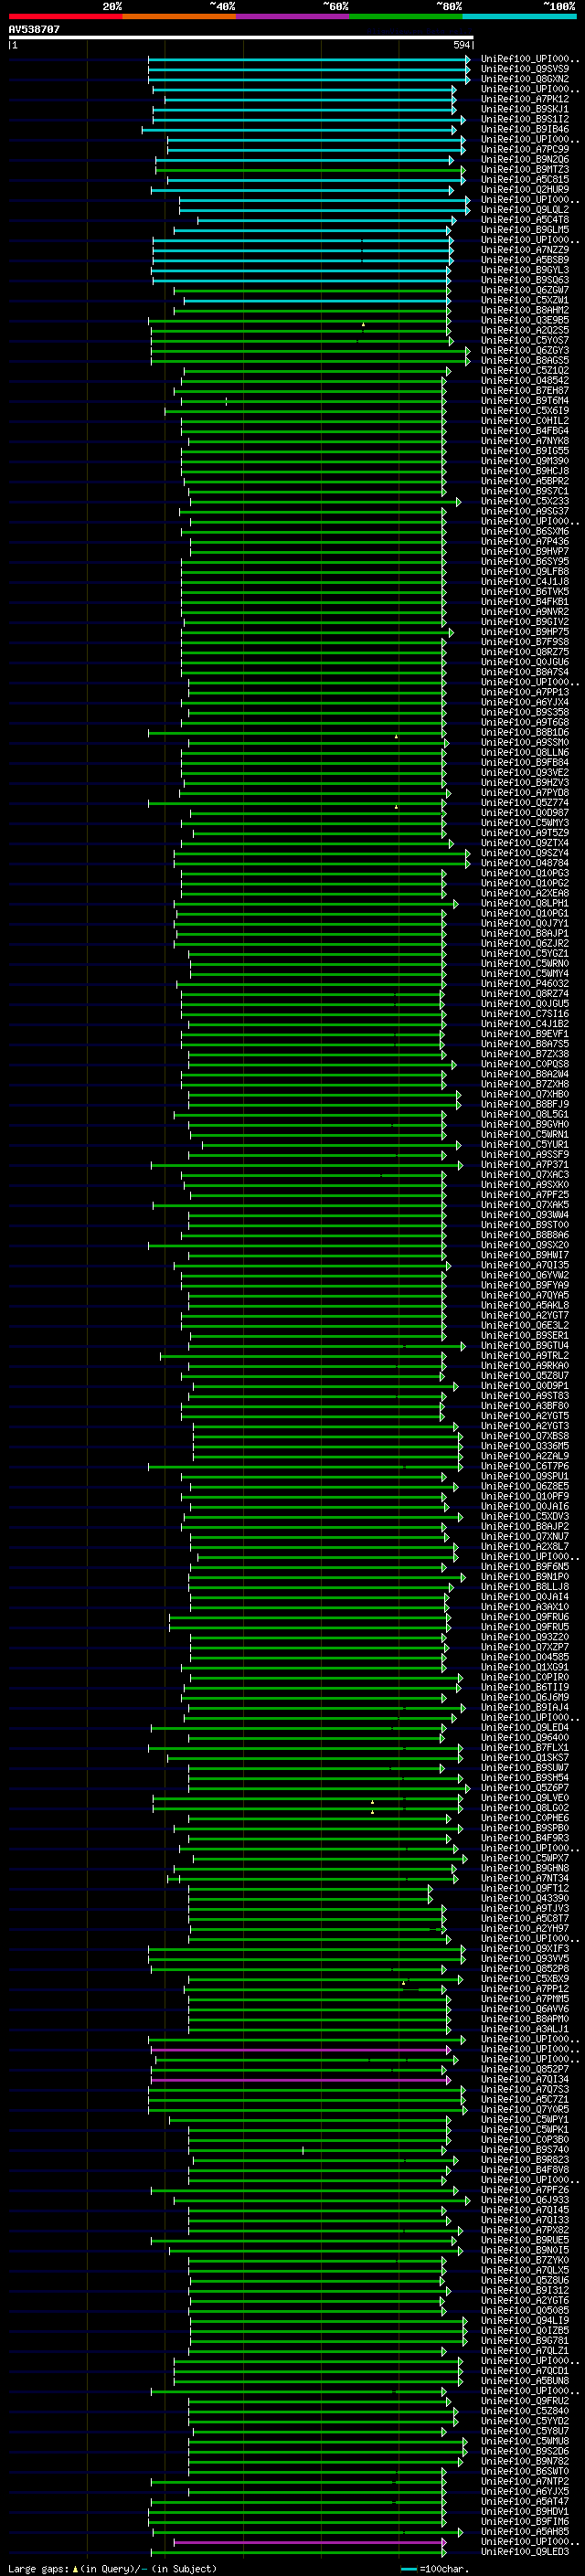Screen dimensions: 585x2576
Task: Click the Large gaps legend text
Action: [112, 2569]
